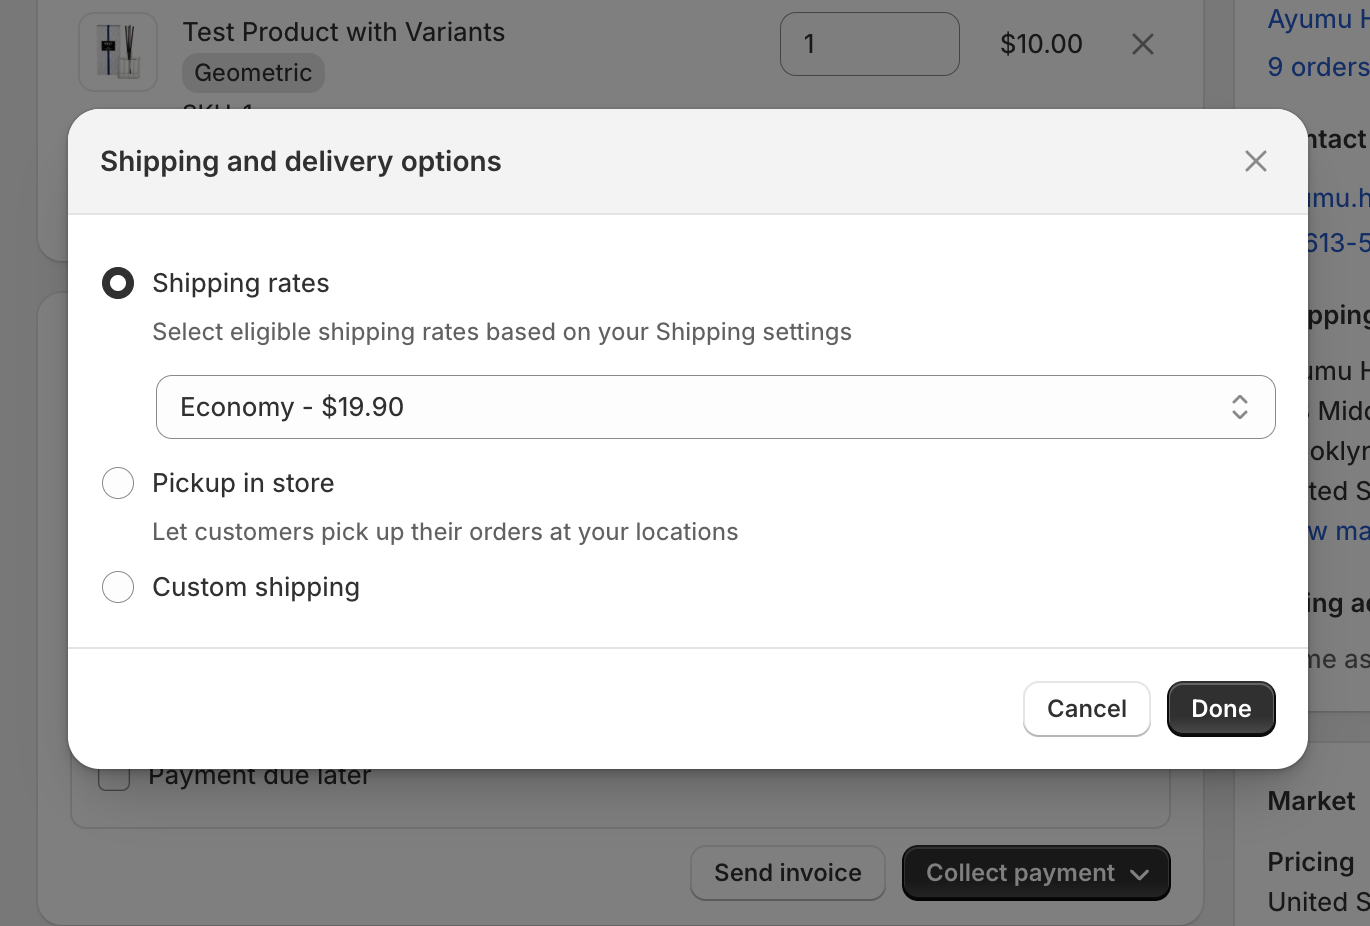Choose the Pickup in store option
The height and width of the screenshot is (926, 1370).
[x=118, y=483]
